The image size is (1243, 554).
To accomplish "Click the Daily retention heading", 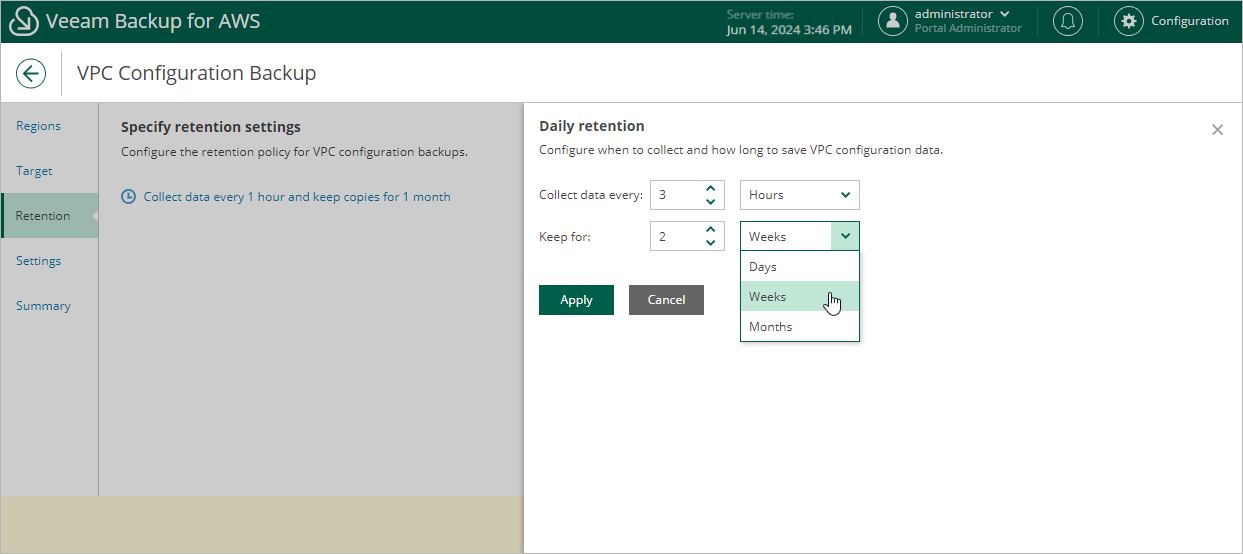I will click(x=592, y=126).
